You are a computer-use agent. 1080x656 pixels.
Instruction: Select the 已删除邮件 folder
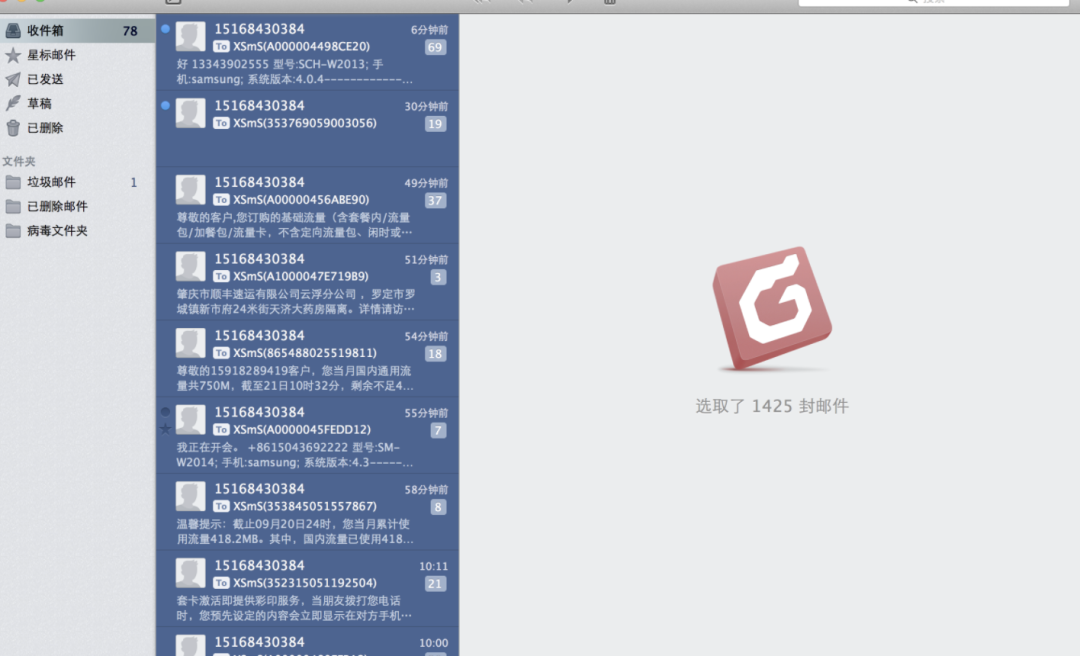pos(77,206)
